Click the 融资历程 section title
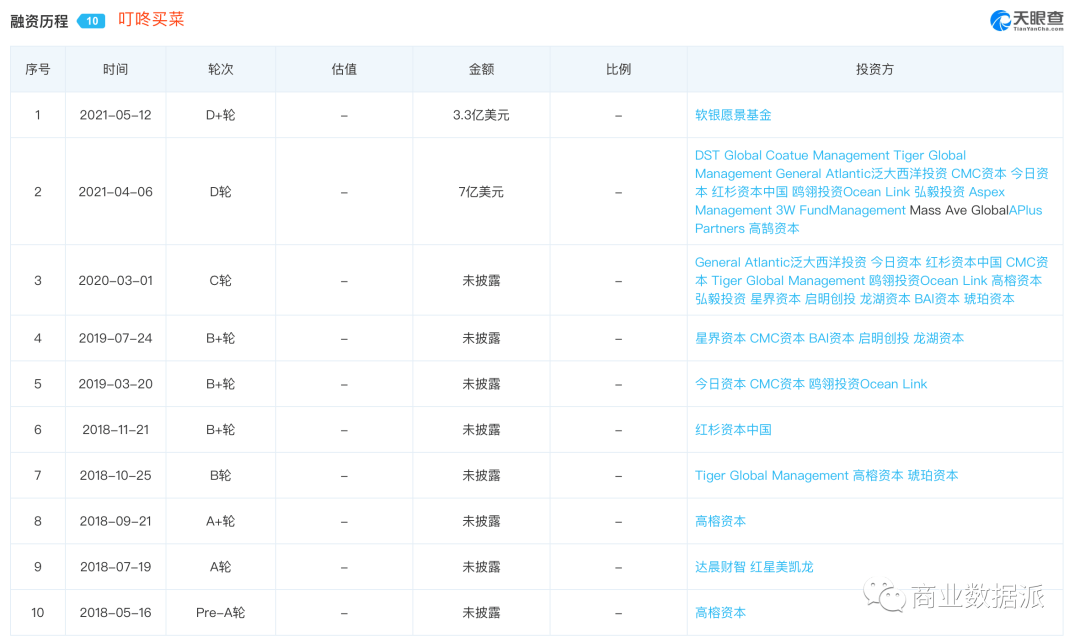This screenshot has width=1080, height=644. (x=39, y=21)
